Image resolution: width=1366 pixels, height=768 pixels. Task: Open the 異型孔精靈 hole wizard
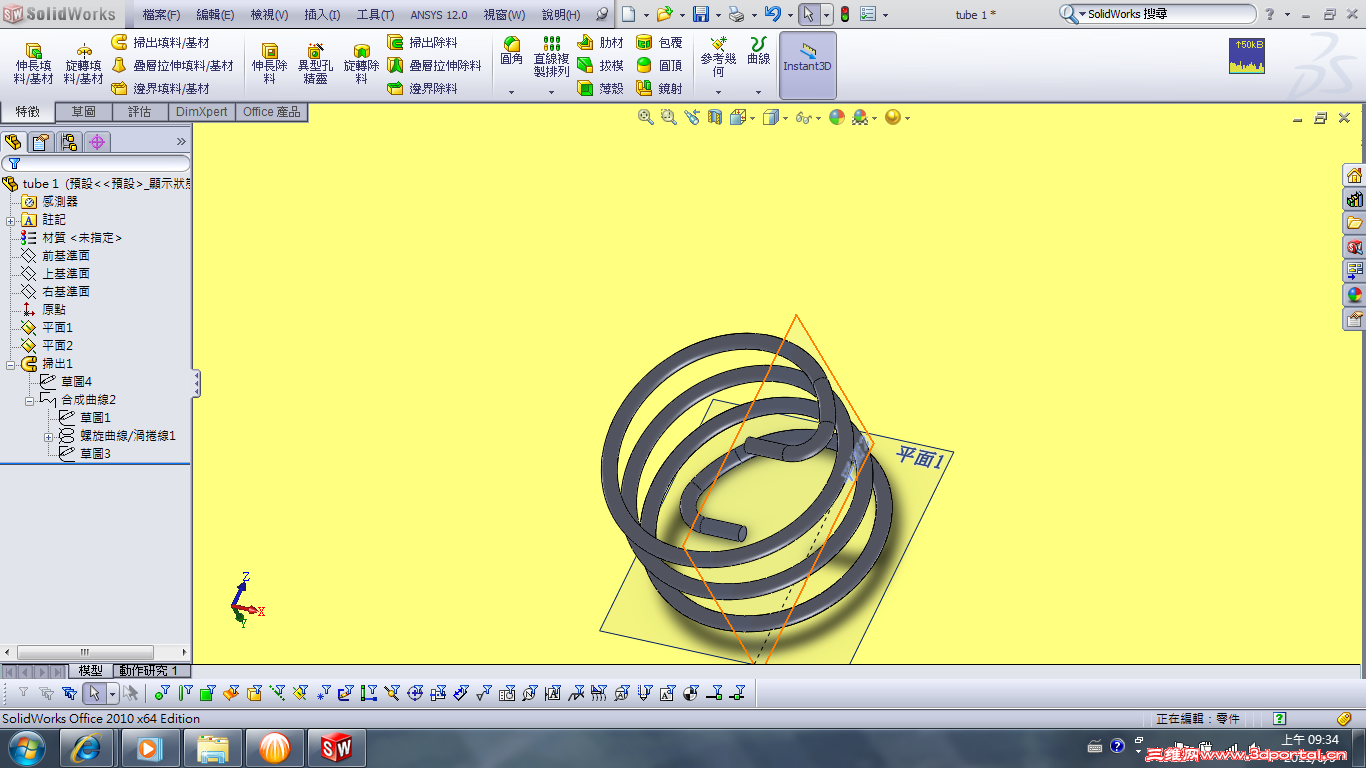pyautogui.click(x=315, y=64)
